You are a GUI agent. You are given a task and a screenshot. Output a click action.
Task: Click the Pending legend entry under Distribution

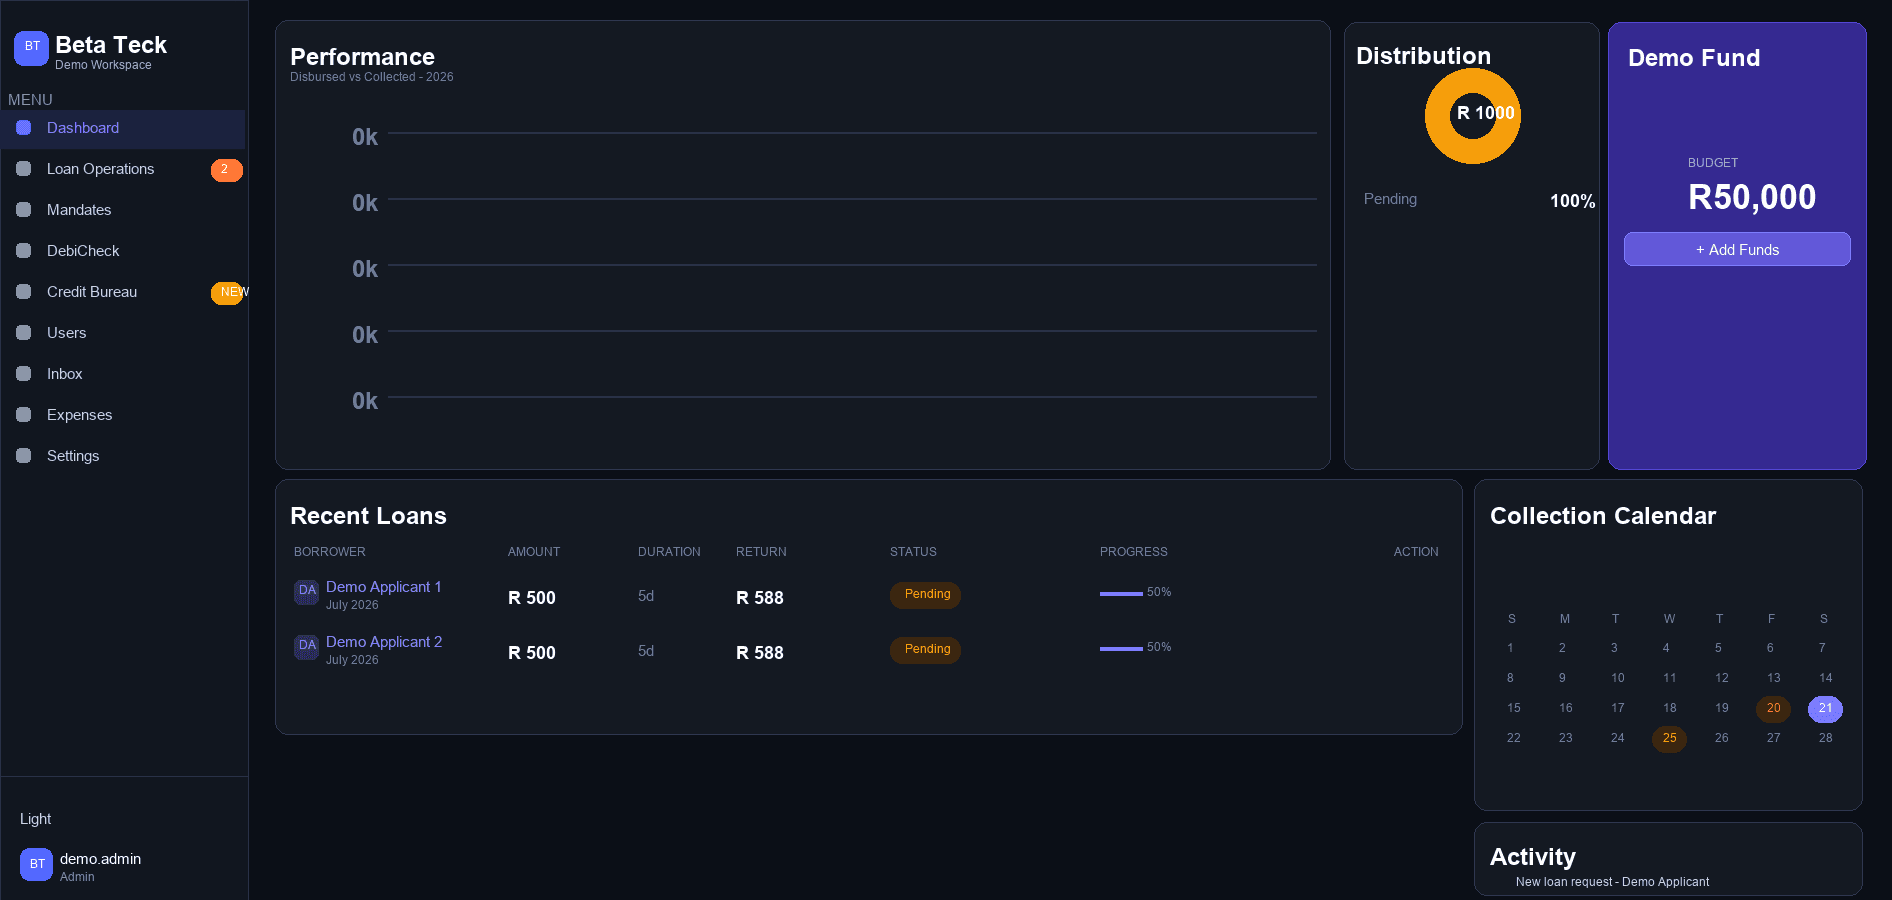(x=1390, y=199)
